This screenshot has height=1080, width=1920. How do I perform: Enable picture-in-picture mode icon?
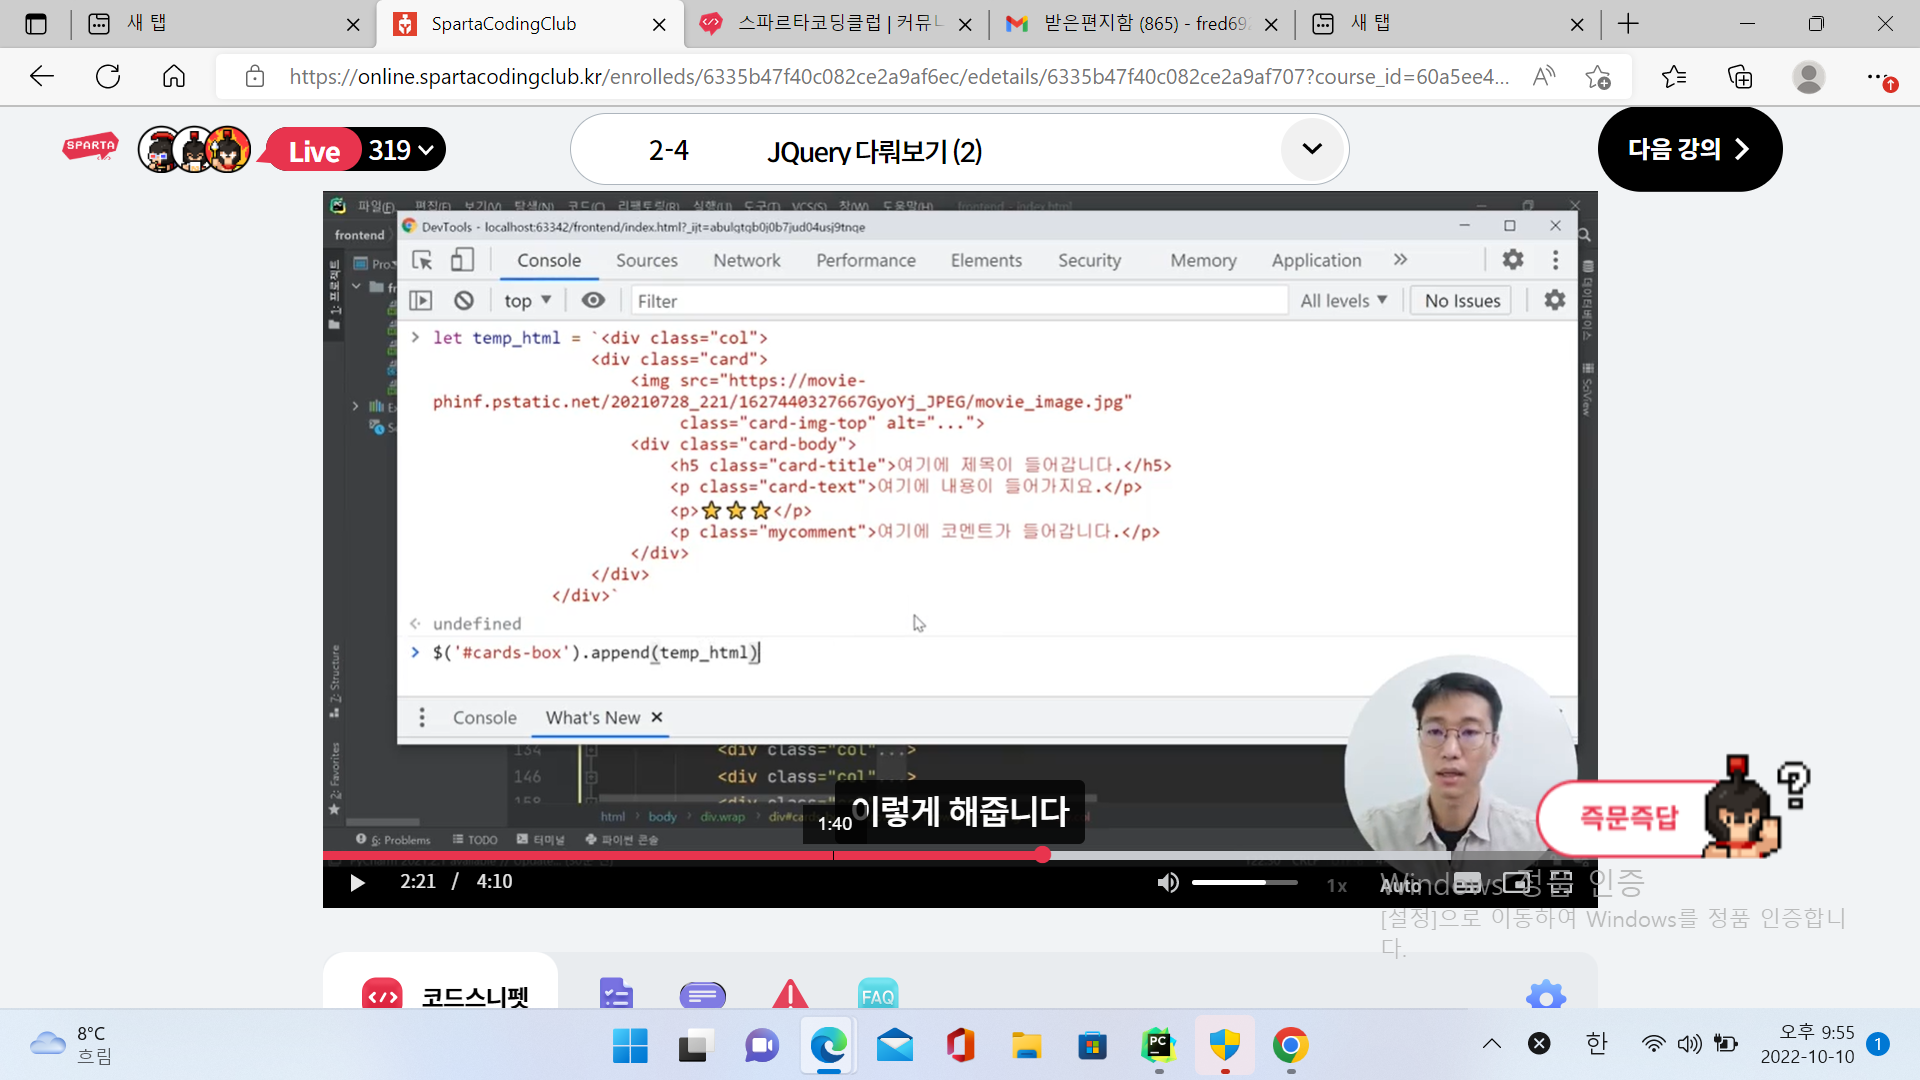(x=1517, y=883)
